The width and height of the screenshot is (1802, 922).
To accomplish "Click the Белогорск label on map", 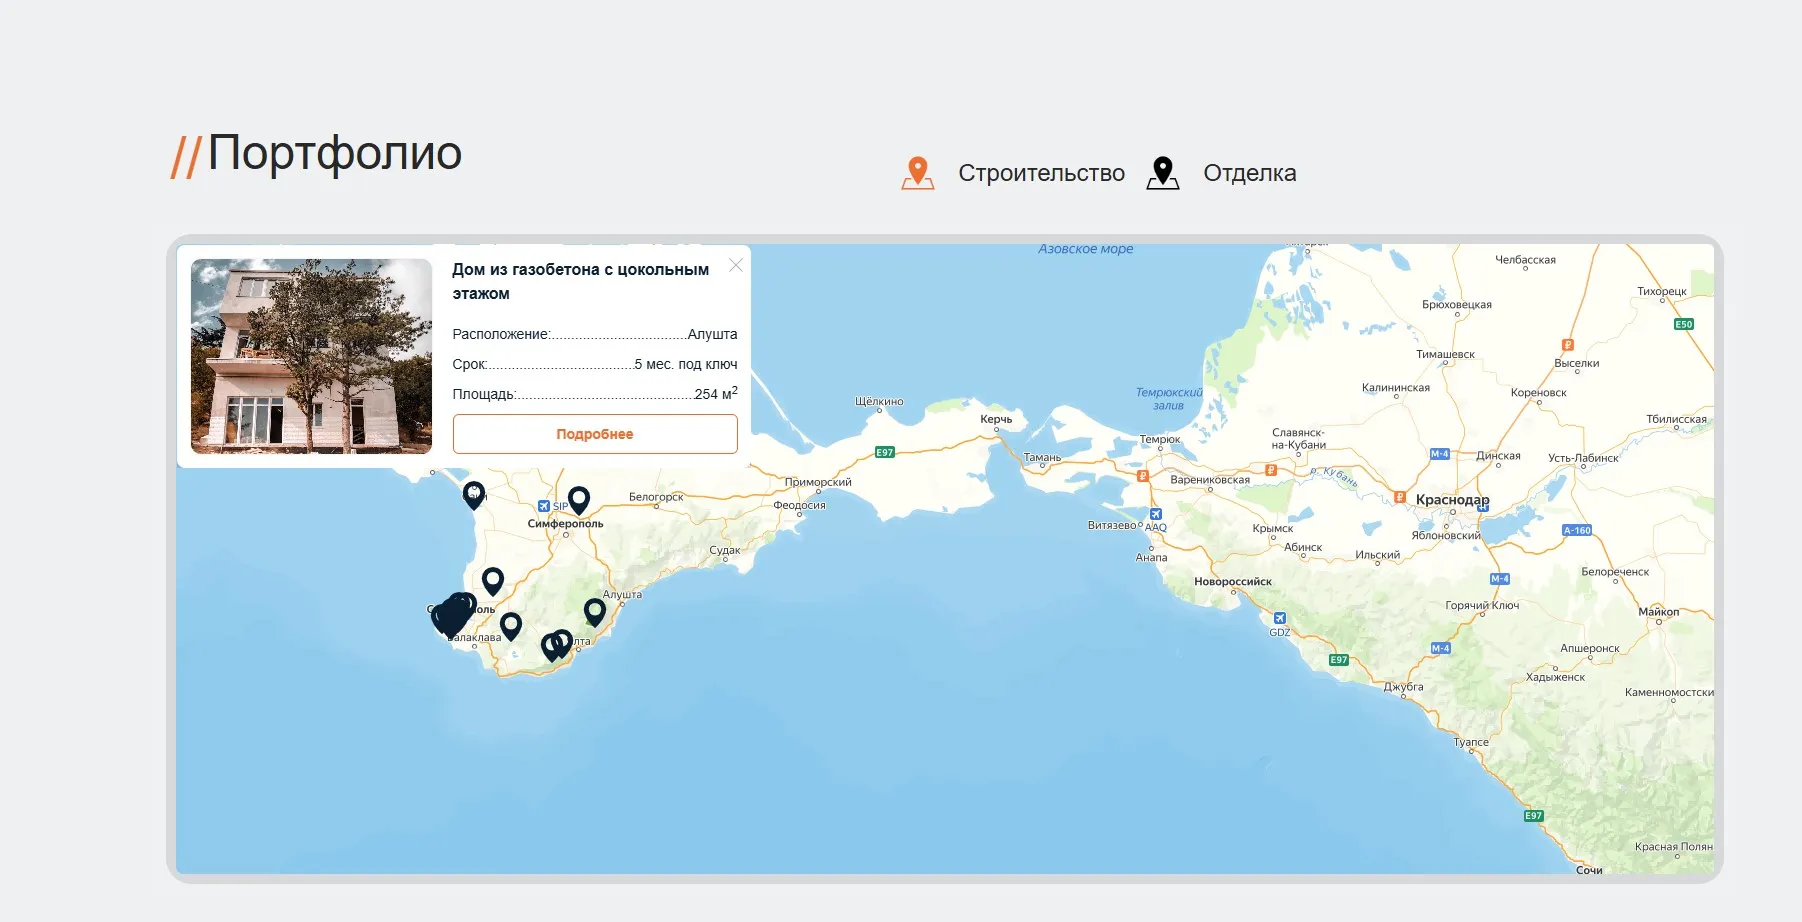I will pos(656,497).
